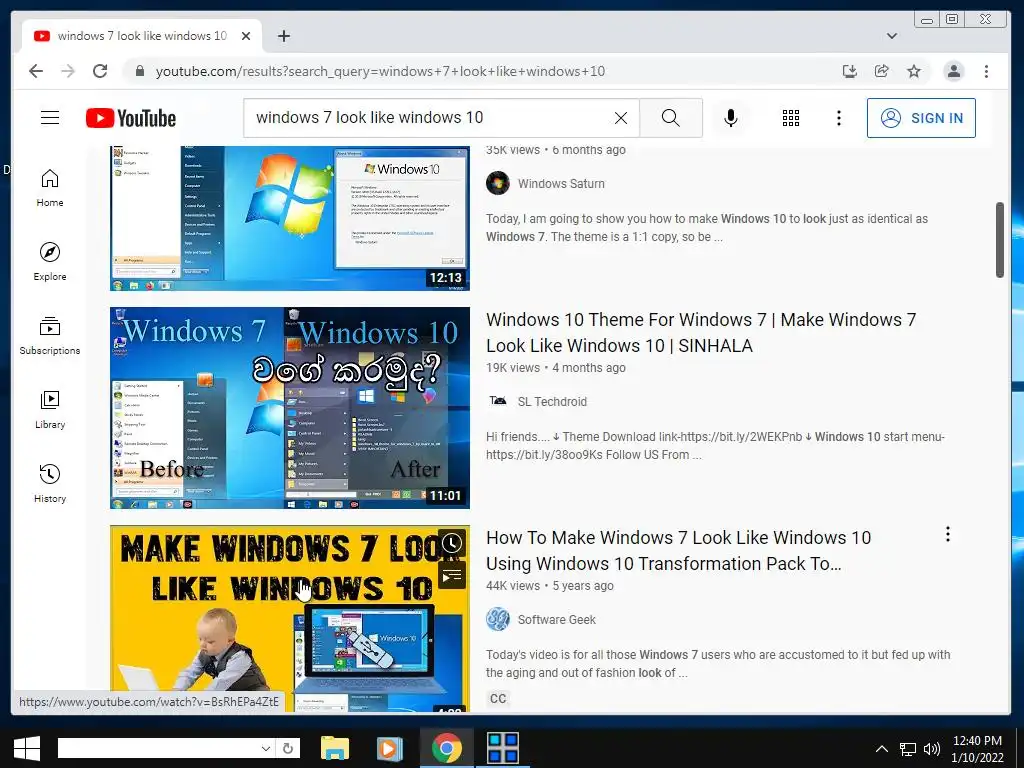Open the SL Techdroid channel name
This screenshot has height=768, width=1024.
pos(552,402)
